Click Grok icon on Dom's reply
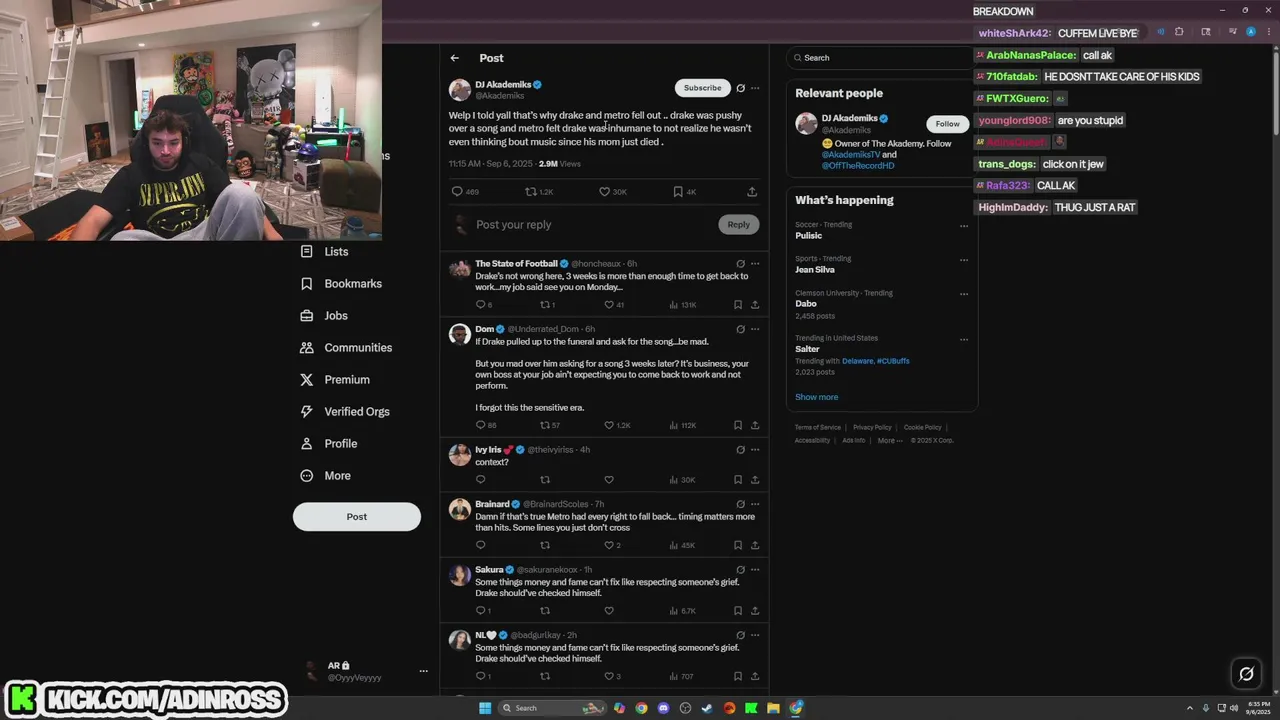 coord(740,329)
